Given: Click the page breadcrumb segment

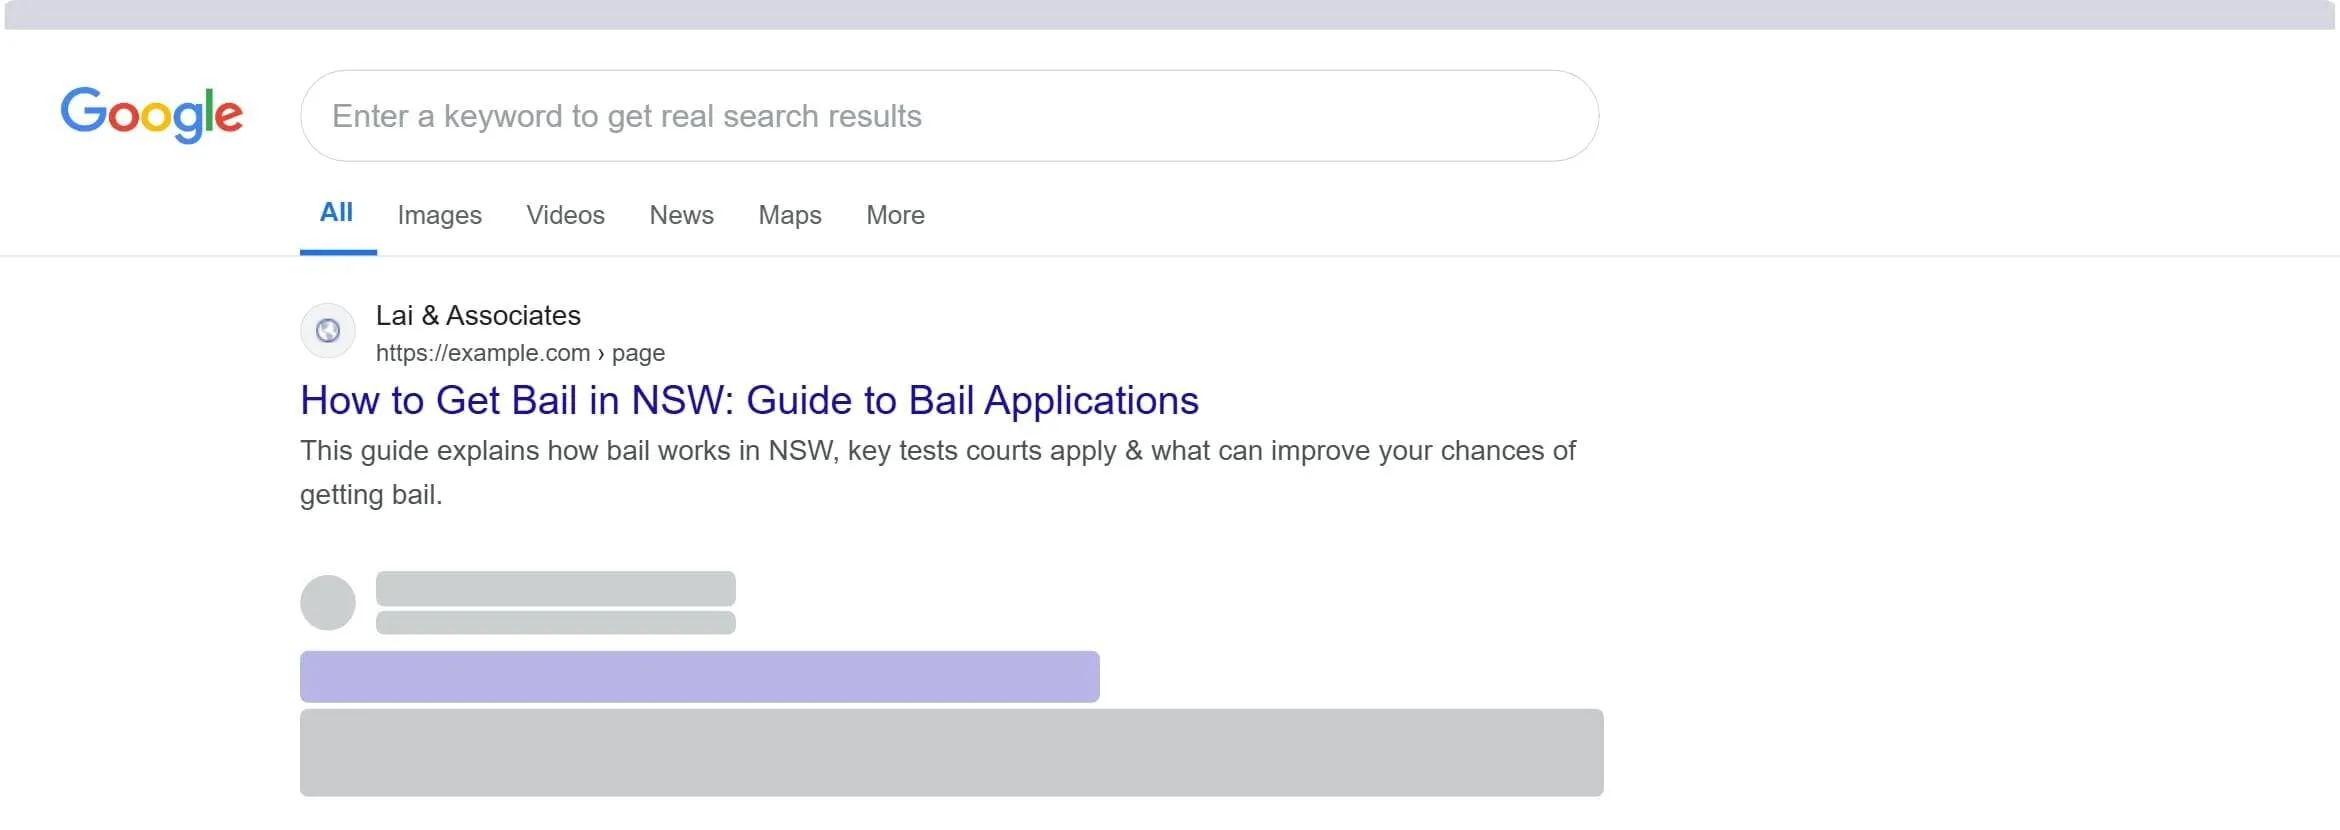Looking at the screenshot, I should tap(639, 353).
